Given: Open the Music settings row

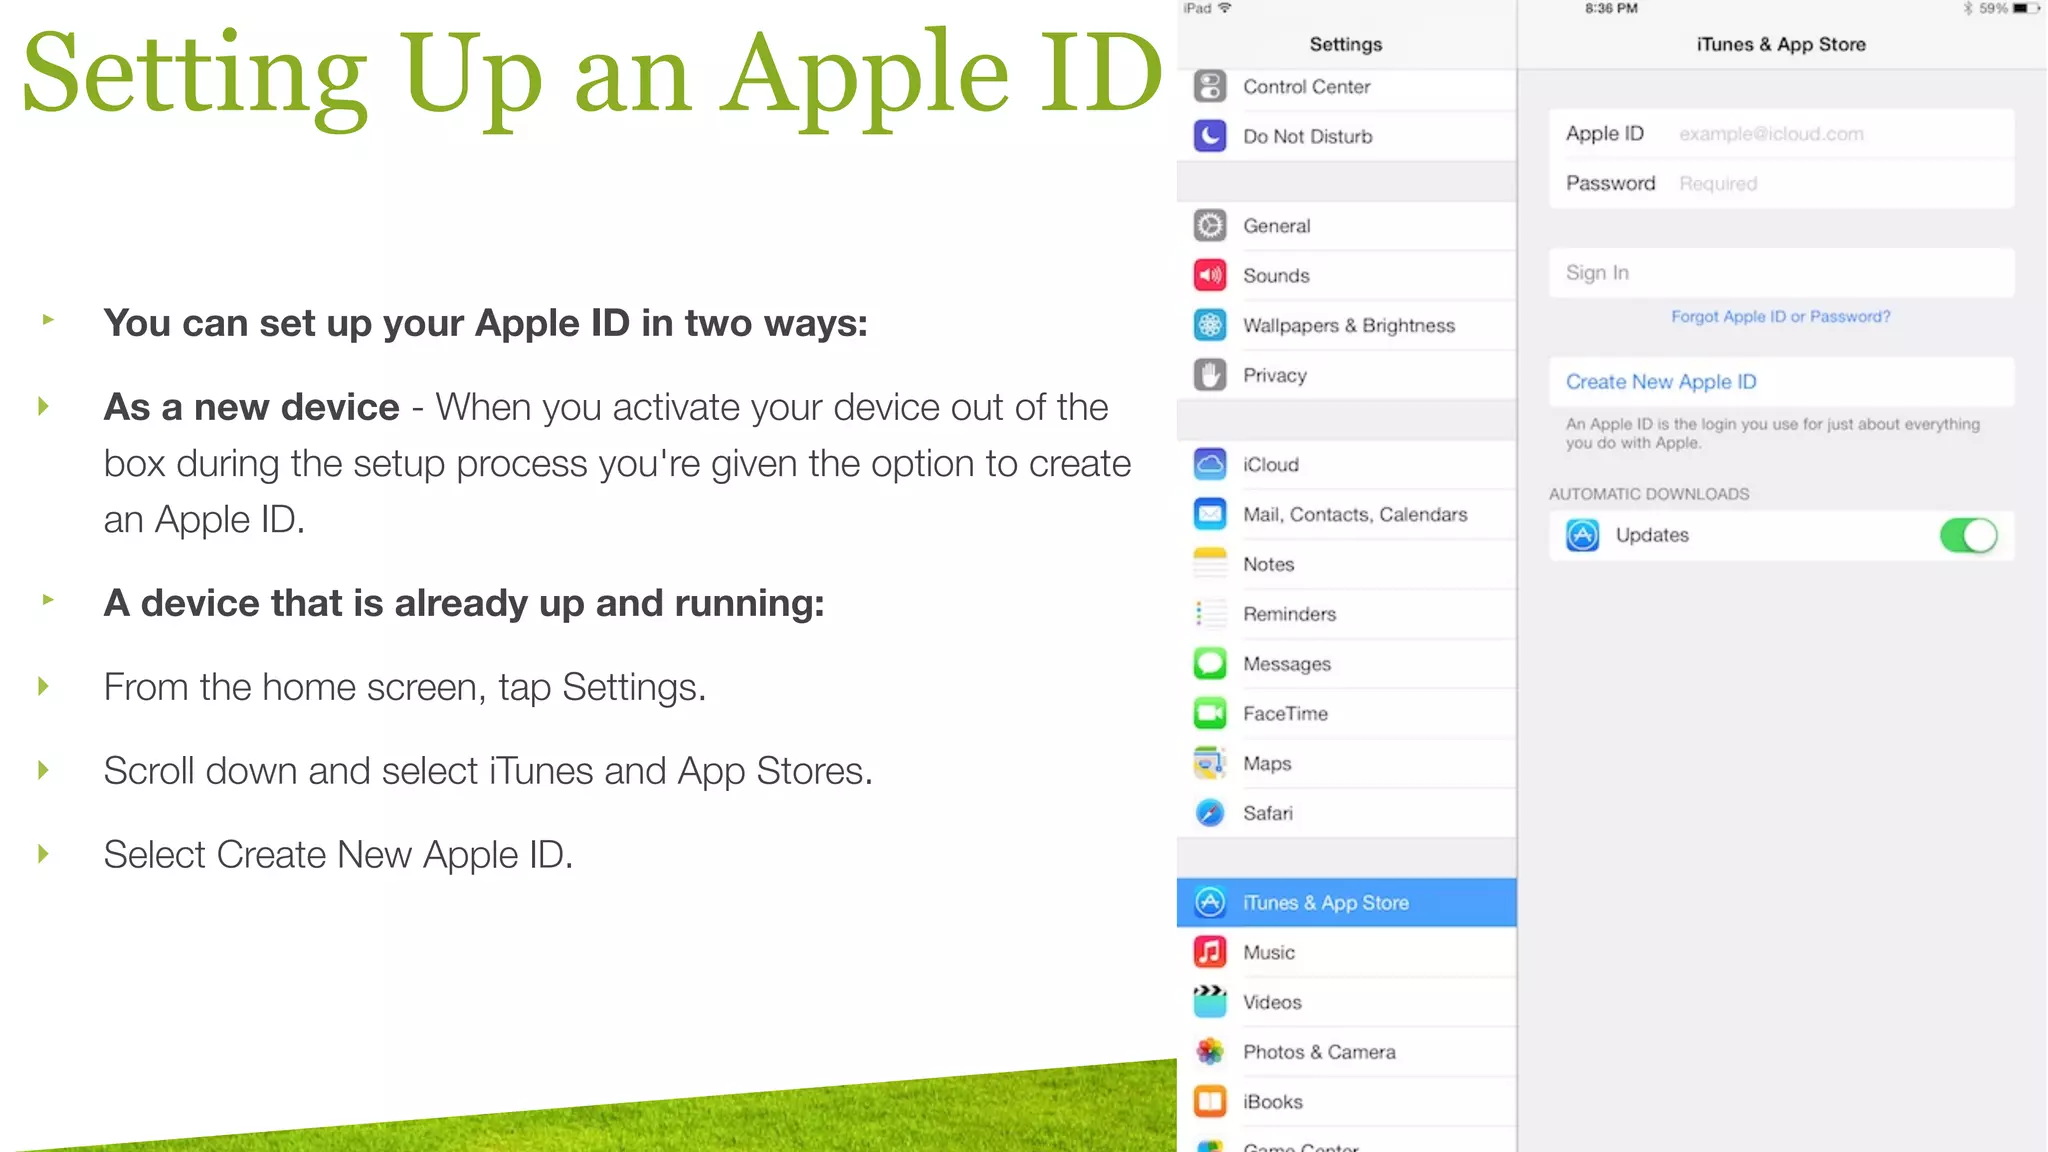Looking at the screenshot, I should coord(1347,952).
